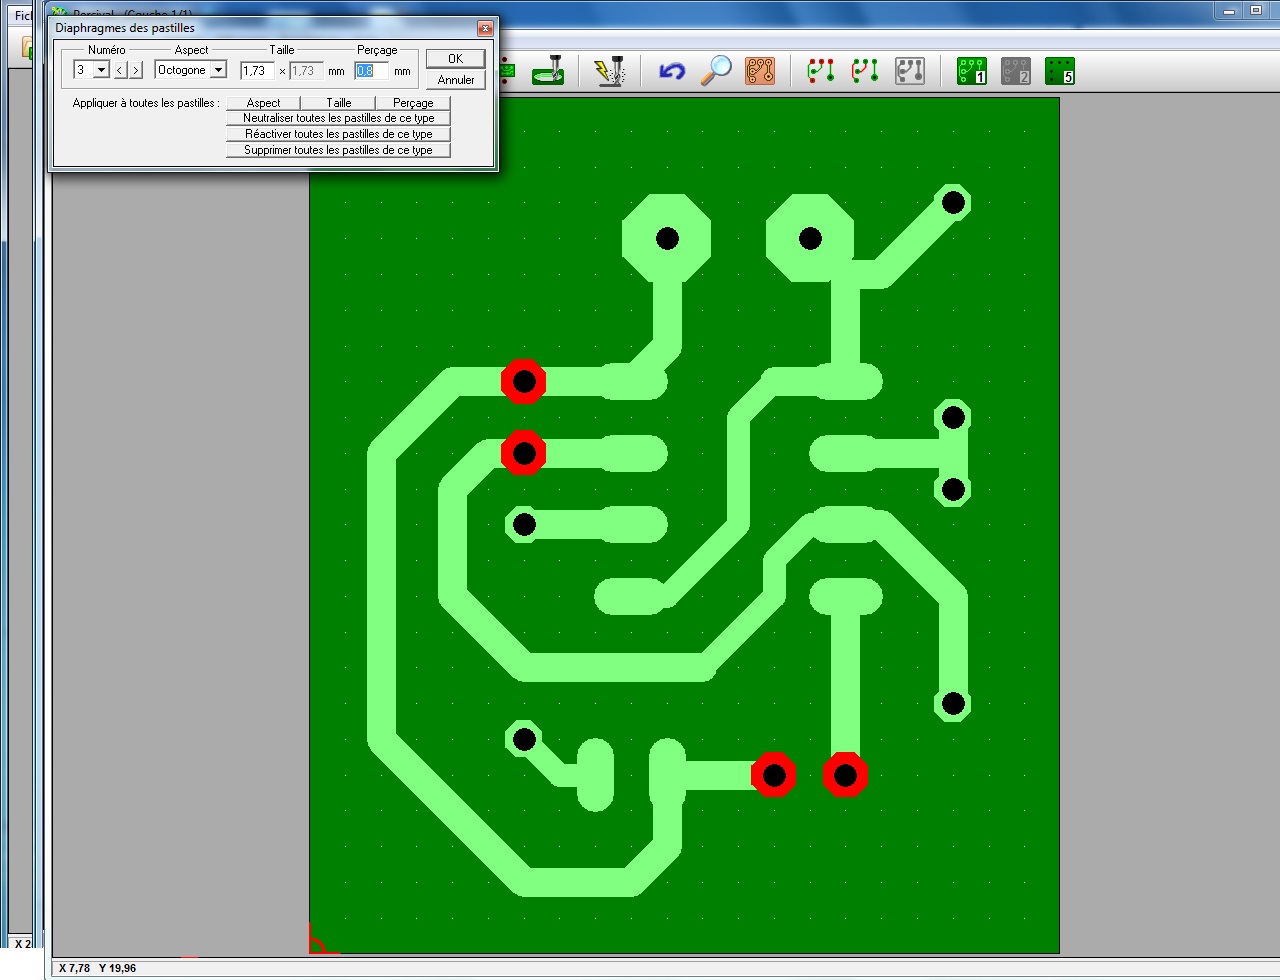Open the Numéro dropdown list
The height and width of the screenshot is (980, 1280).
(101, 70)
